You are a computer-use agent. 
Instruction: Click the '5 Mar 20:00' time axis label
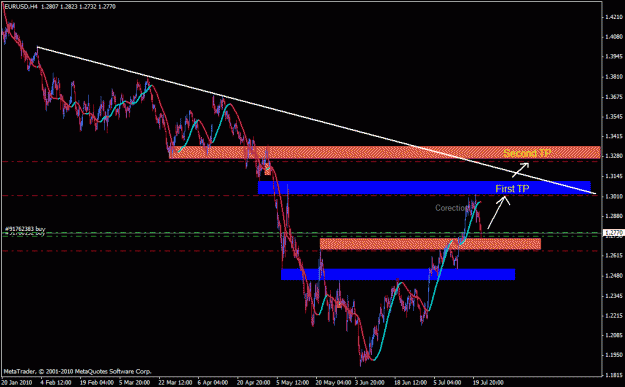[135, 382]
